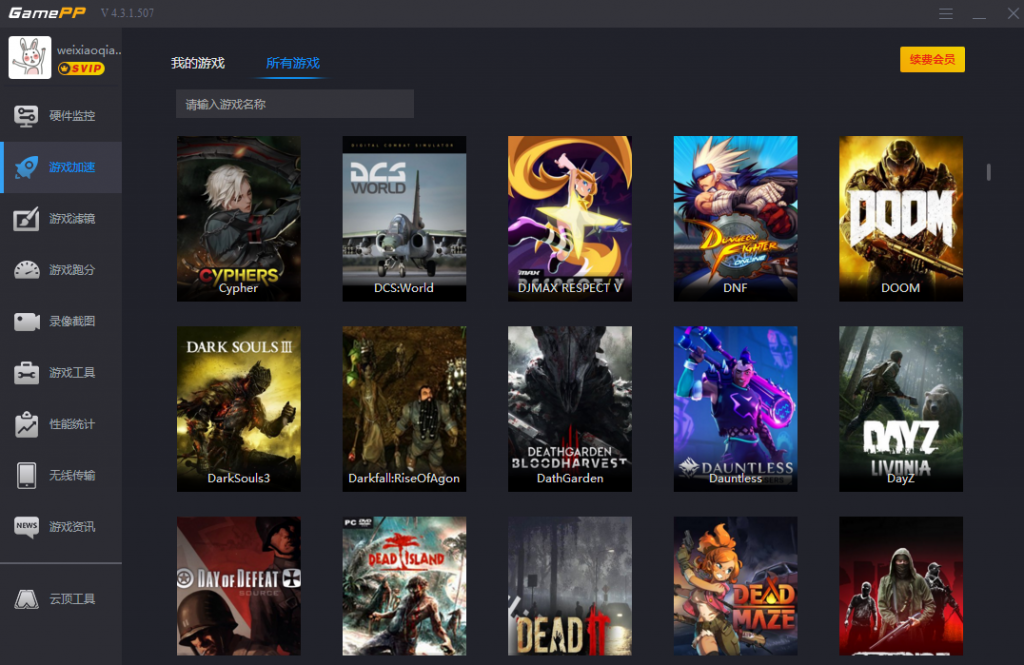The width and height of the screenshot is (1024, 665).
Task: Click the 续费会员 renew membership button
Action: (932, 59)
